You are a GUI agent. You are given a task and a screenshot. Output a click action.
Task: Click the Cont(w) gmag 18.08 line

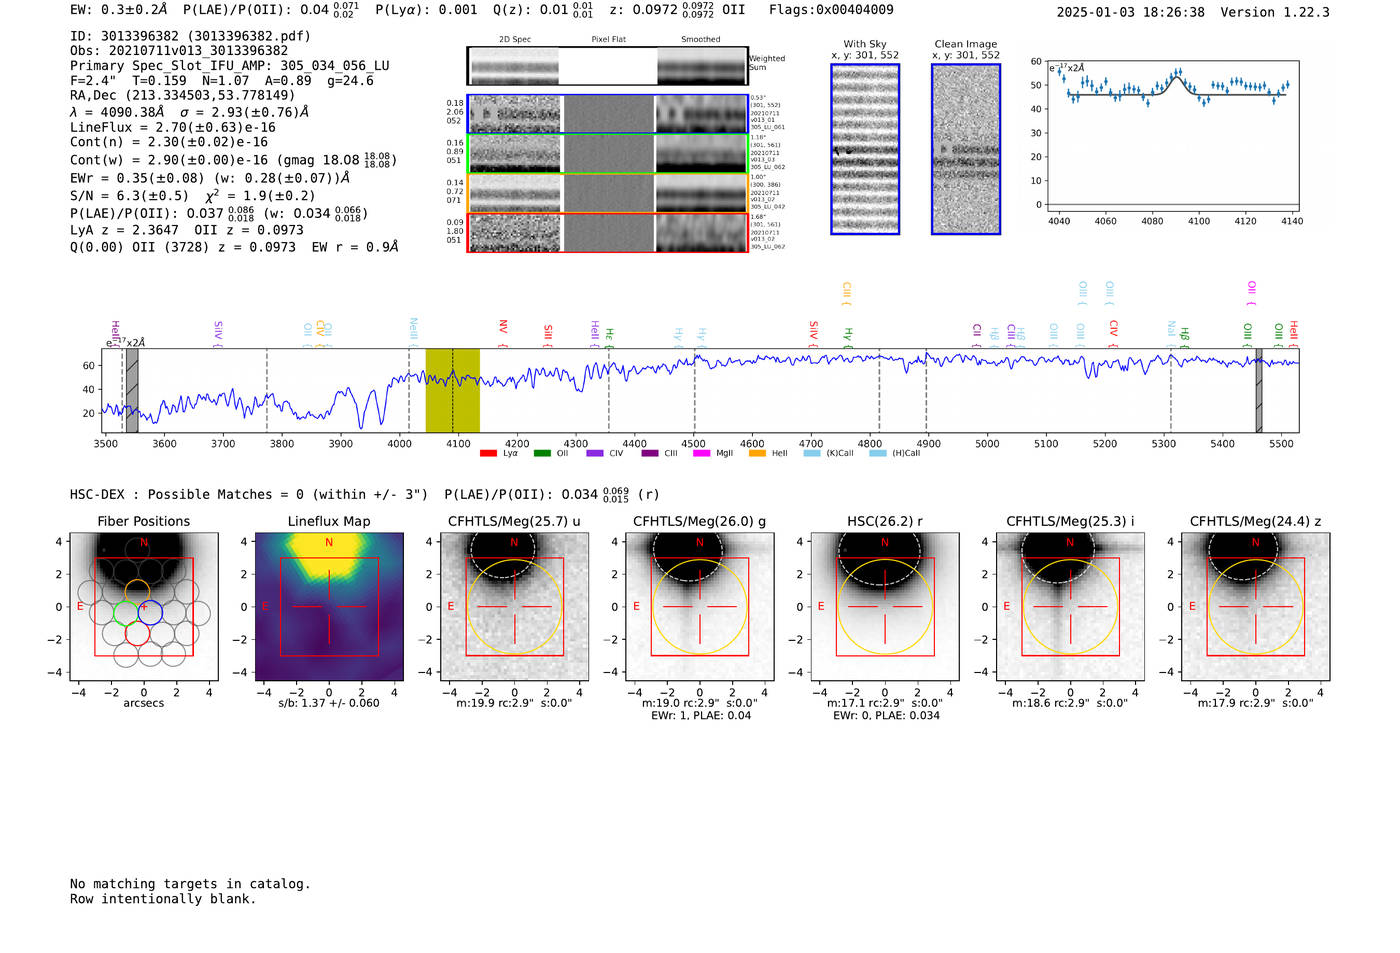click(234, 160)
